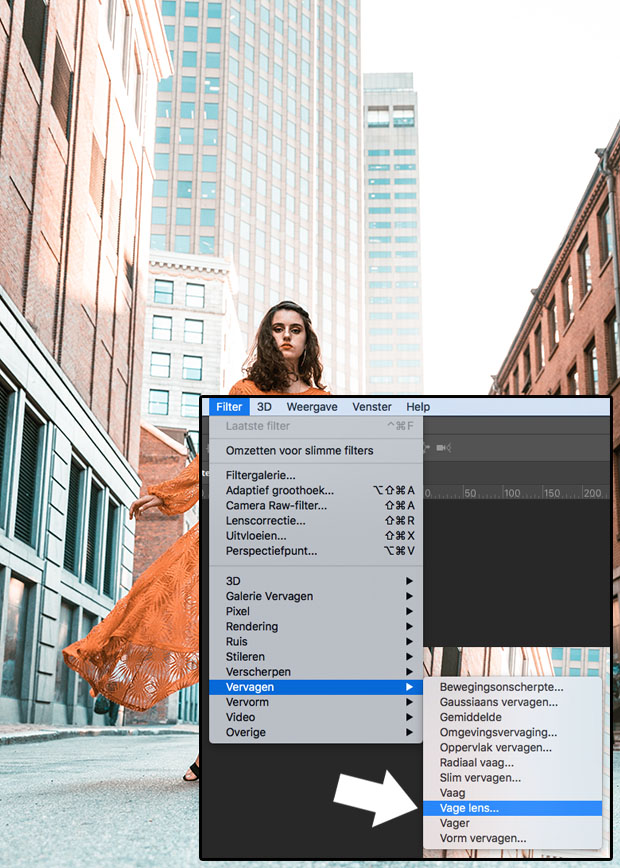Open Filtergalerie... from Filter menu
620x868 pixels.
click(261, 476)
